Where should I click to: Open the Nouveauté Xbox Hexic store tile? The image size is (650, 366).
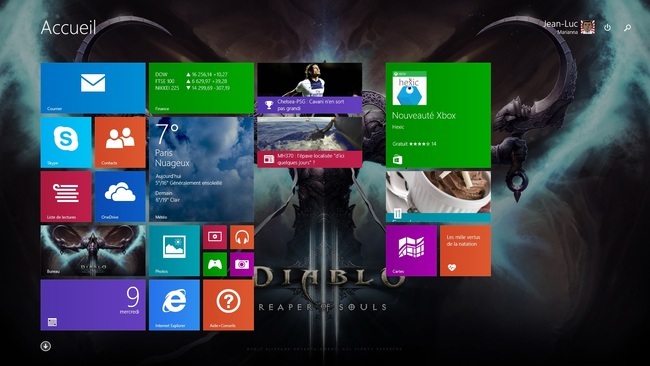tap(438, 115)
